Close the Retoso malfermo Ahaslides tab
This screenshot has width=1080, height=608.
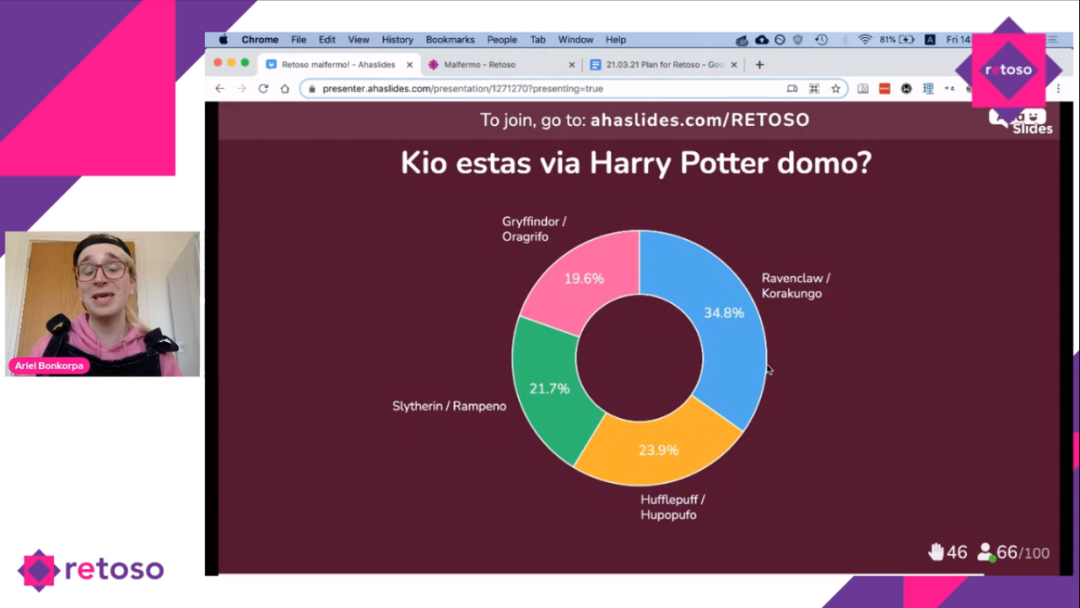coord(409,65)
